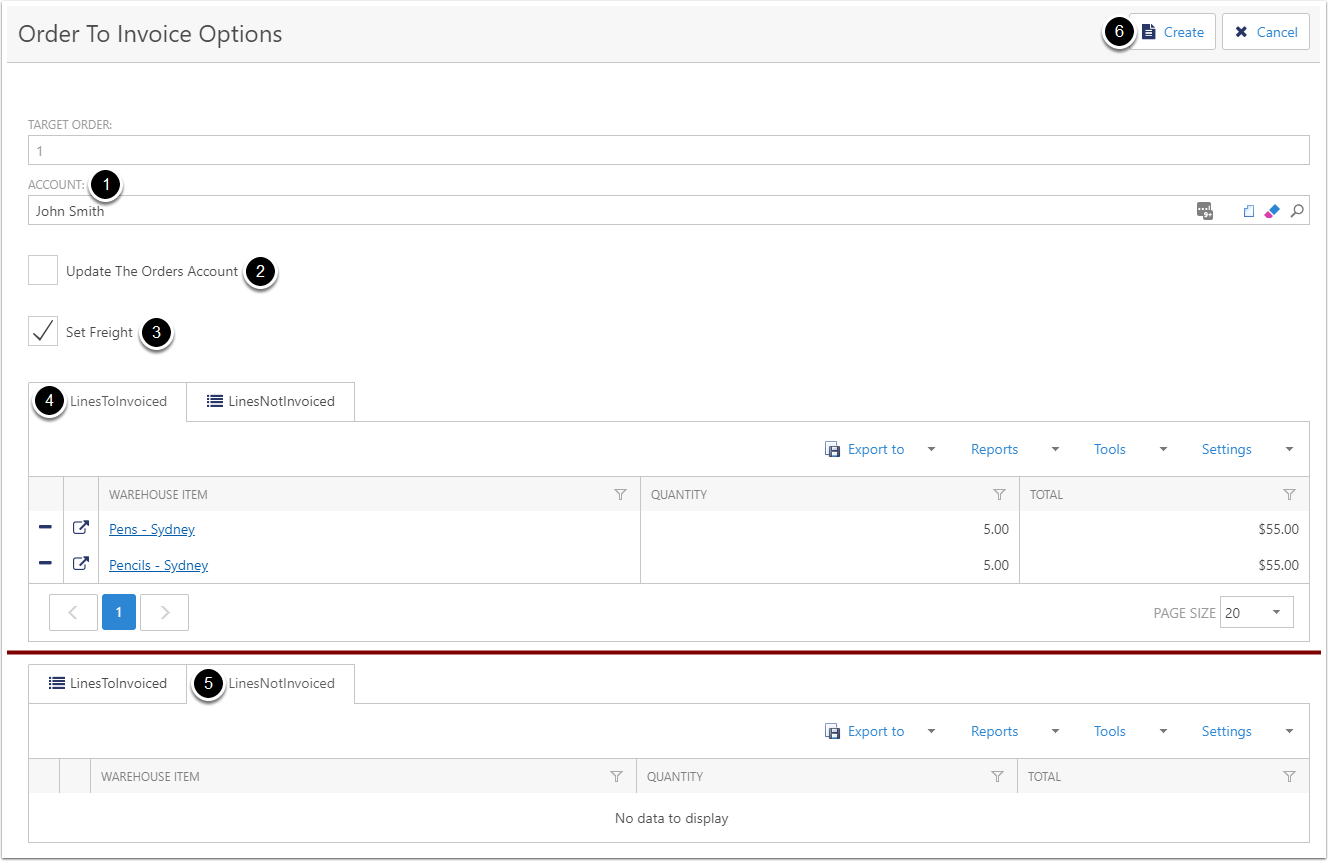Open Tools in the lower grid toolbar
Image resolution: width=1328 pixels, height=861 pixels.
1109,731
